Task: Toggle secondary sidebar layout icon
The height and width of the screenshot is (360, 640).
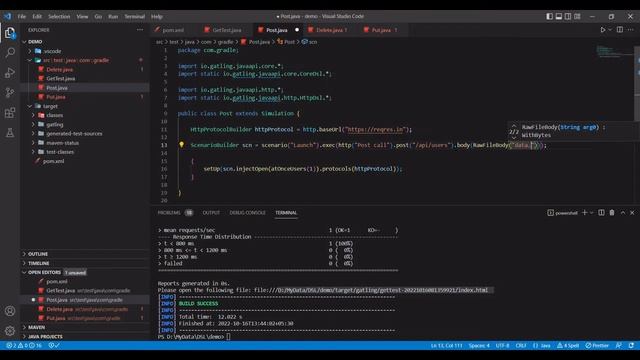Action: (568, 16)
